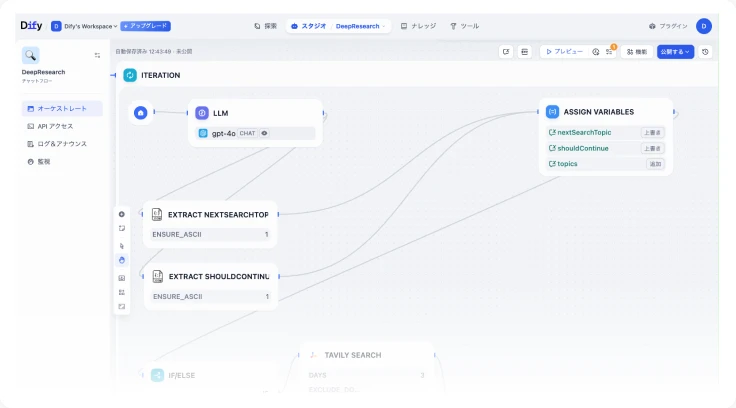The width and height of the screenshot is (736, 408).
Task: Click the add node plus icon
Action: pos(122,214)
